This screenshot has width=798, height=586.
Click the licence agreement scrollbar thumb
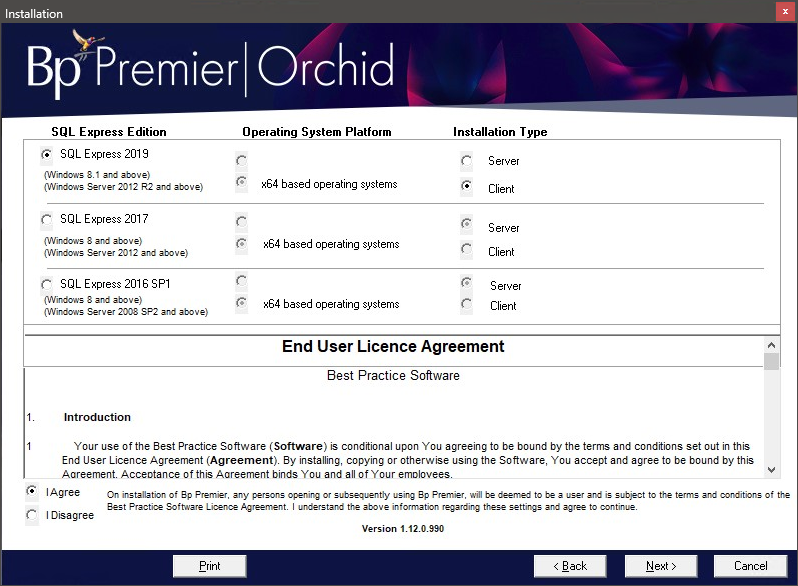(772, 361)
